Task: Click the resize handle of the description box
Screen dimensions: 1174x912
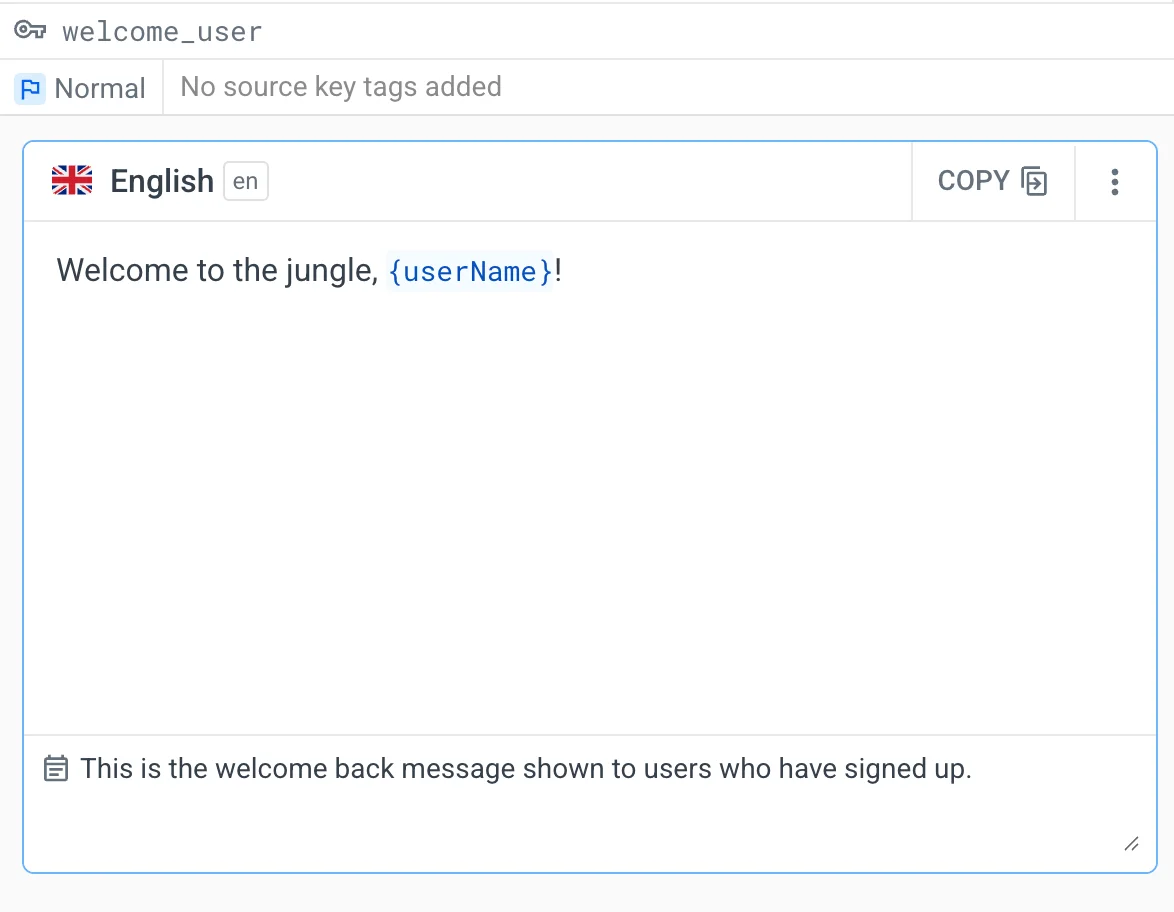Action: coord(1131,844)
